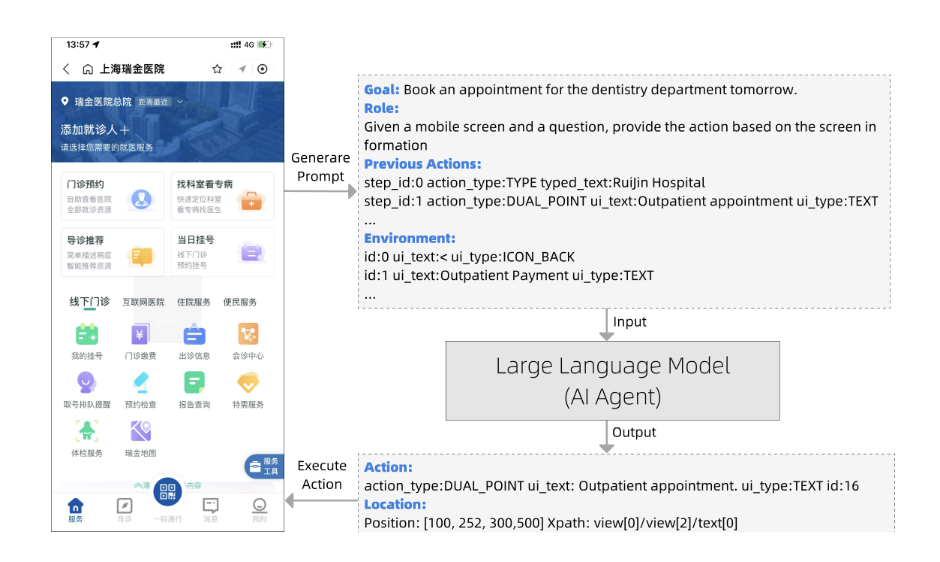This screenshot has height=562, width=940.
Task: Click the 'Generare Prompt' label
Action: click(321, 167)
